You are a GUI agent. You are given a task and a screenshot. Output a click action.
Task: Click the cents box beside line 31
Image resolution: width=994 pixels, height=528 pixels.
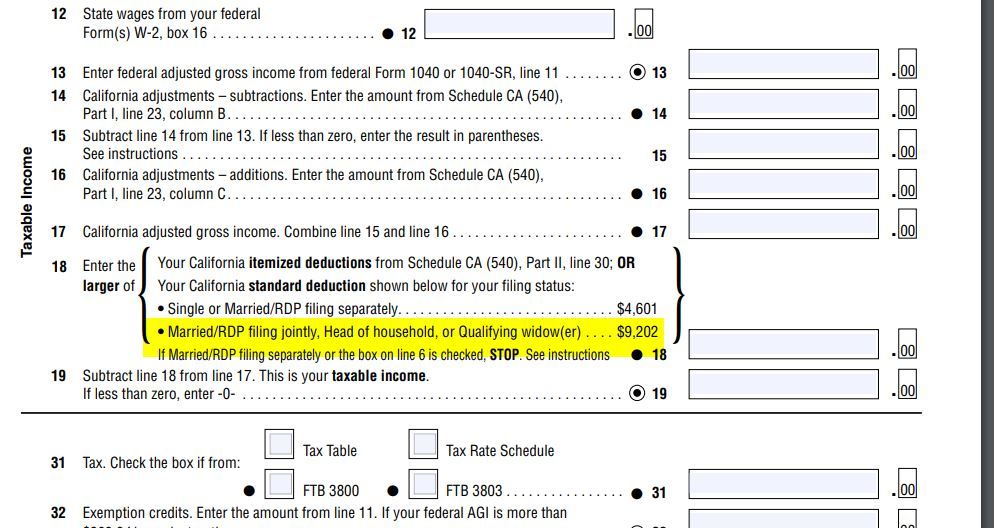[x=907, y=484]
